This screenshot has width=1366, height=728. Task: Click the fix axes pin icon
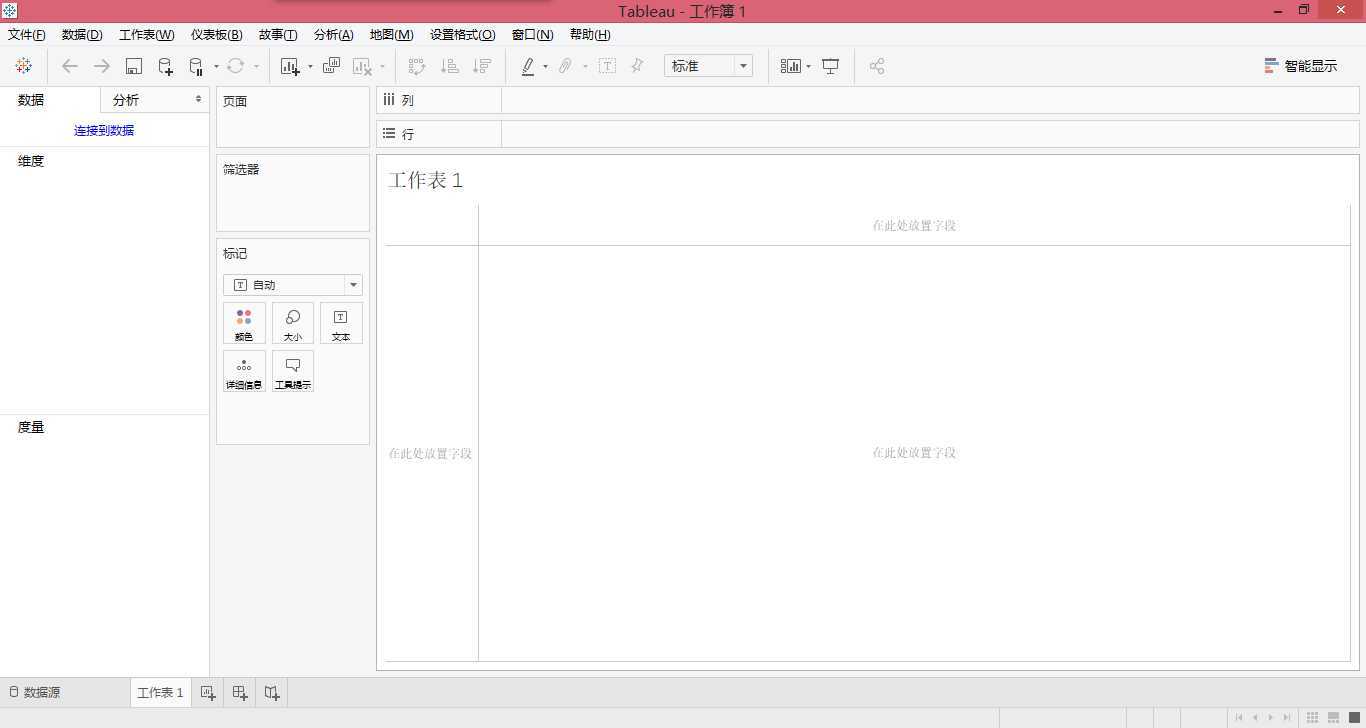click(637, 66)
